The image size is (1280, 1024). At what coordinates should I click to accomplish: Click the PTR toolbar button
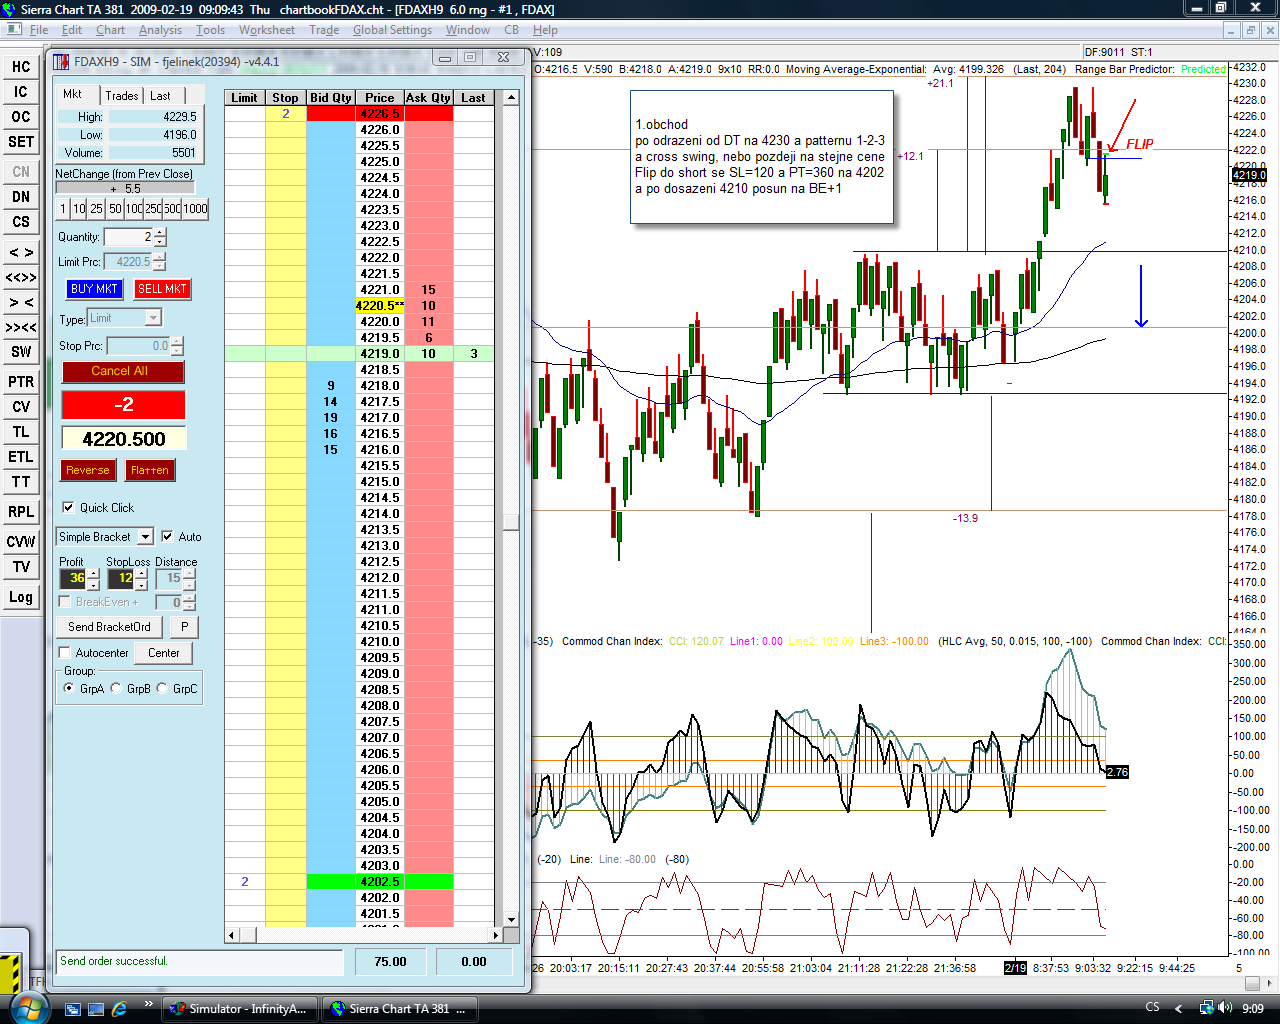pyautogui.click(x=21, y=382)
